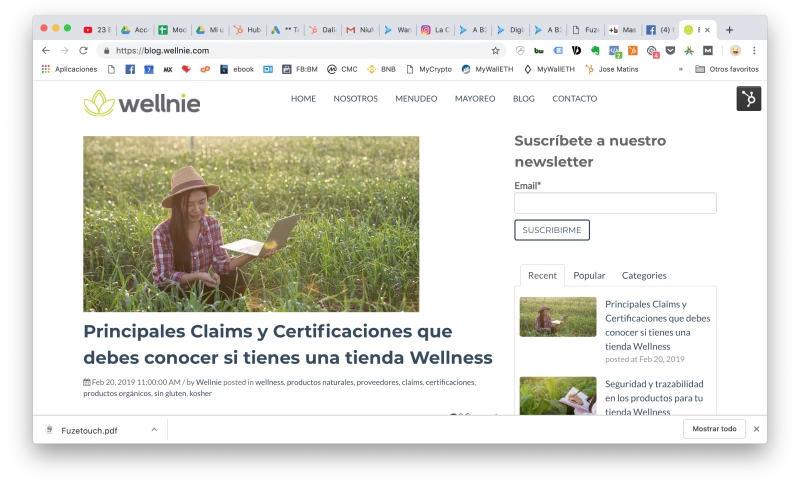Viewport: 800px width, 480px height.
Task: Open the MyCrypto bookmark
Action: 429,69
